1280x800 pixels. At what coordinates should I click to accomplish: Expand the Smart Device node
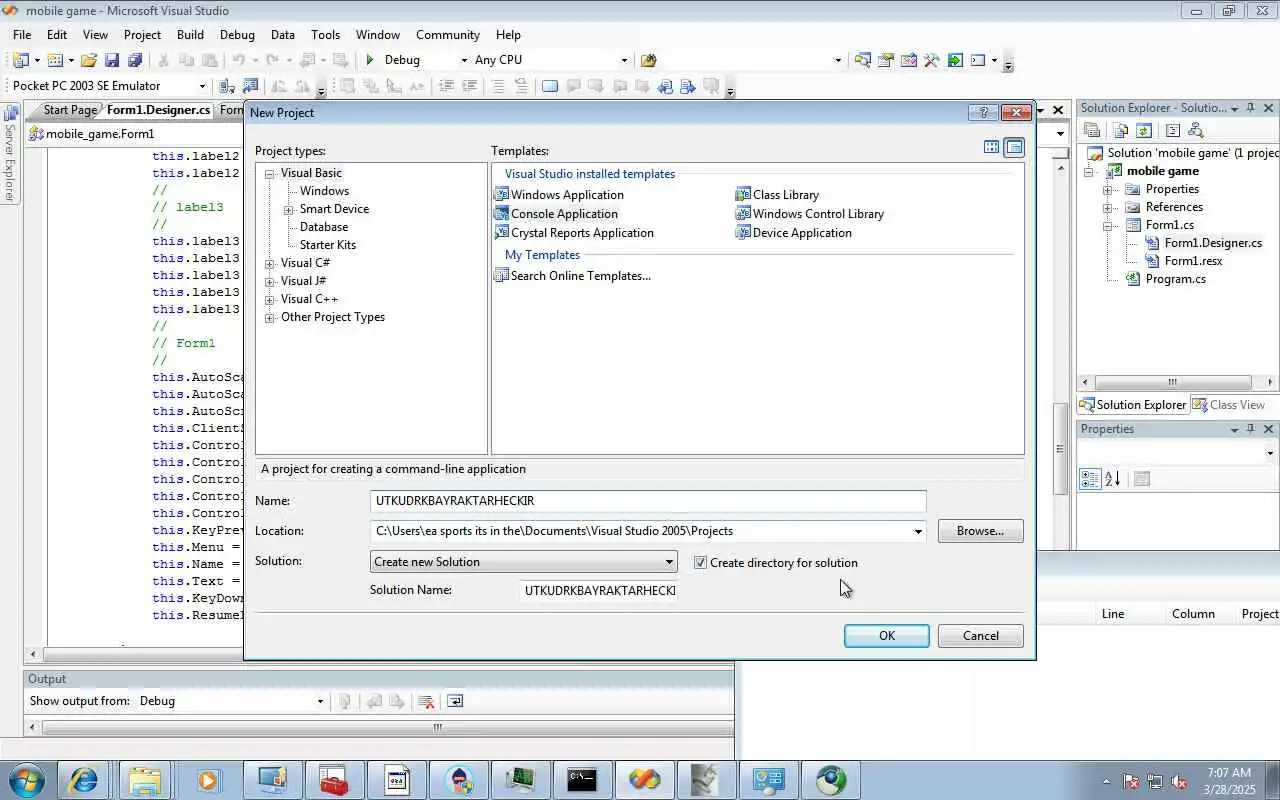pyautogui.click(x=289, y=210)
